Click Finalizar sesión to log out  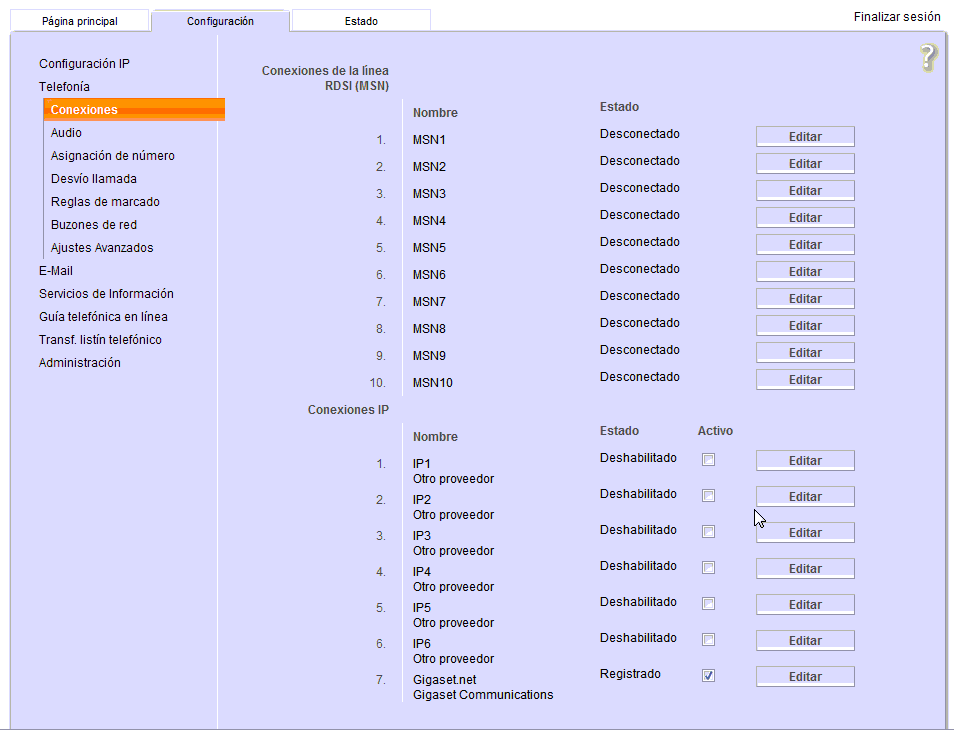click(896, 17)
